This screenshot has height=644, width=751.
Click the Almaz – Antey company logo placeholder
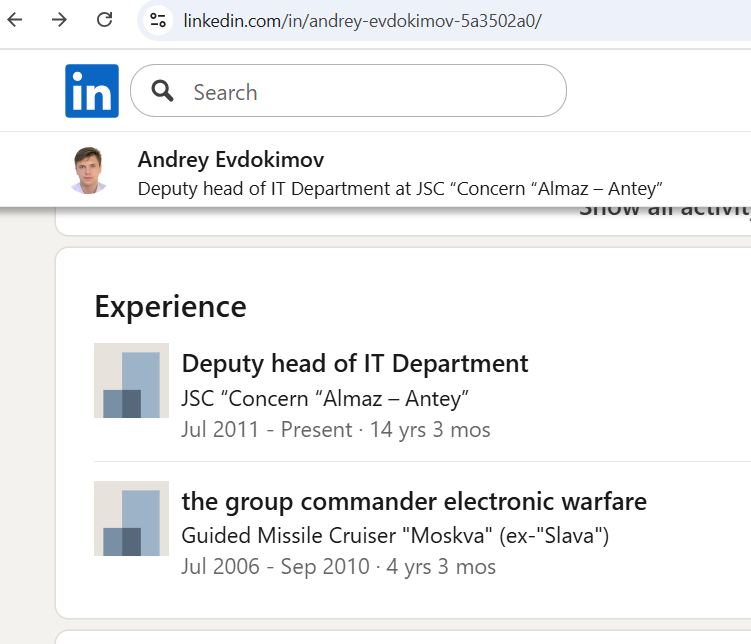pyautogui.click(x=131, y=380)
